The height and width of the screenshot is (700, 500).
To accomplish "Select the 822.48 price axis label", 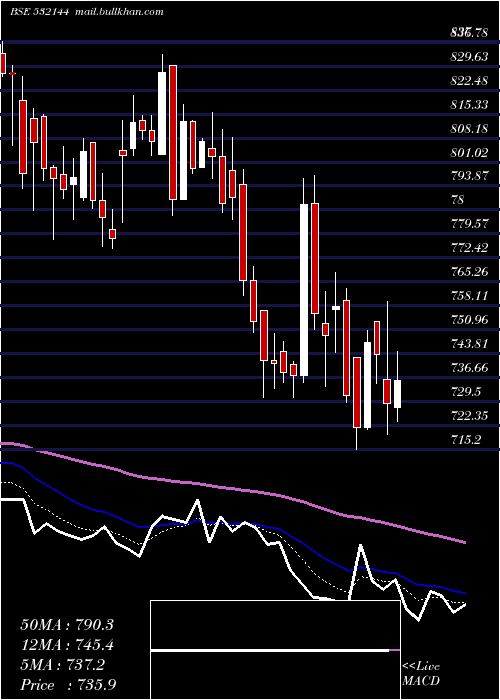I will [468, 81].
